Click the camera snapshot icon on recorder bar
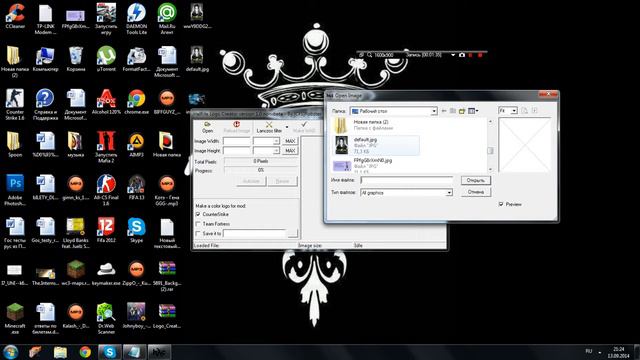This screenshot has height=360, width=640. point(462,55)
